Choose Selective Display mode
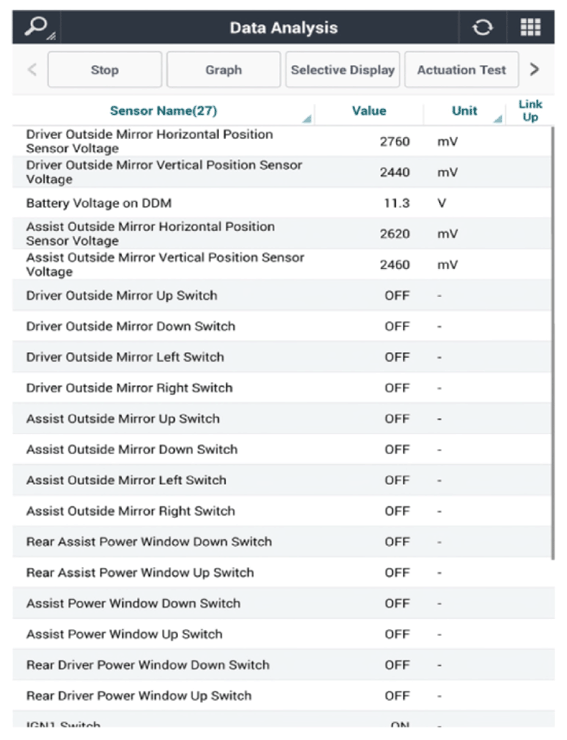This screenshot has width=567, height=740. (342, 70)
